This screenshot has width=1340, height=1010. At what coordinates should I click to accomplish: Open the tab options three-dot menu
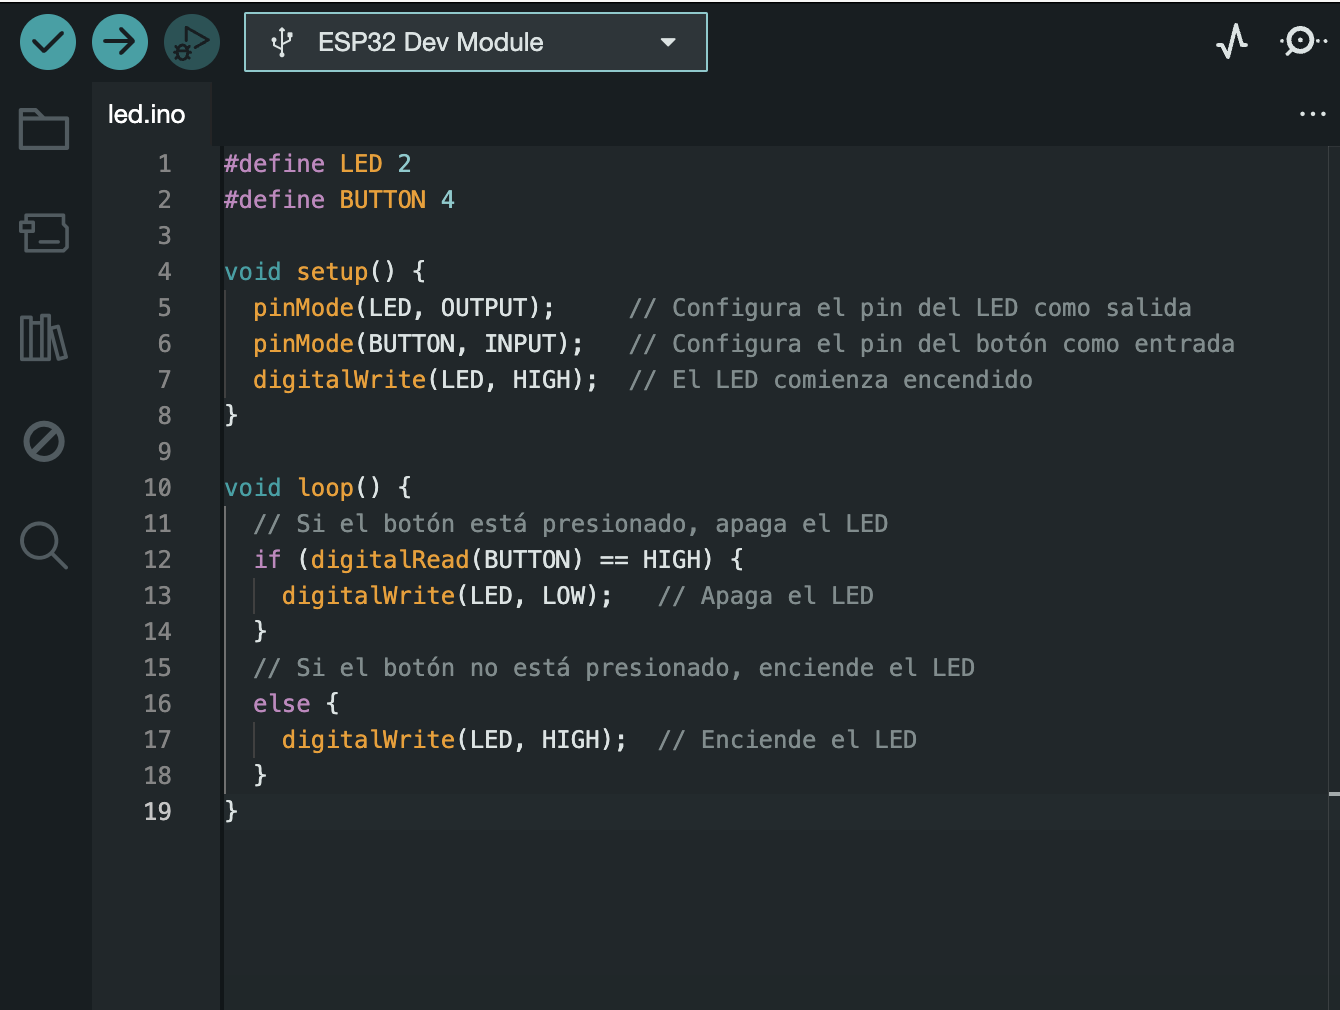1312,114
